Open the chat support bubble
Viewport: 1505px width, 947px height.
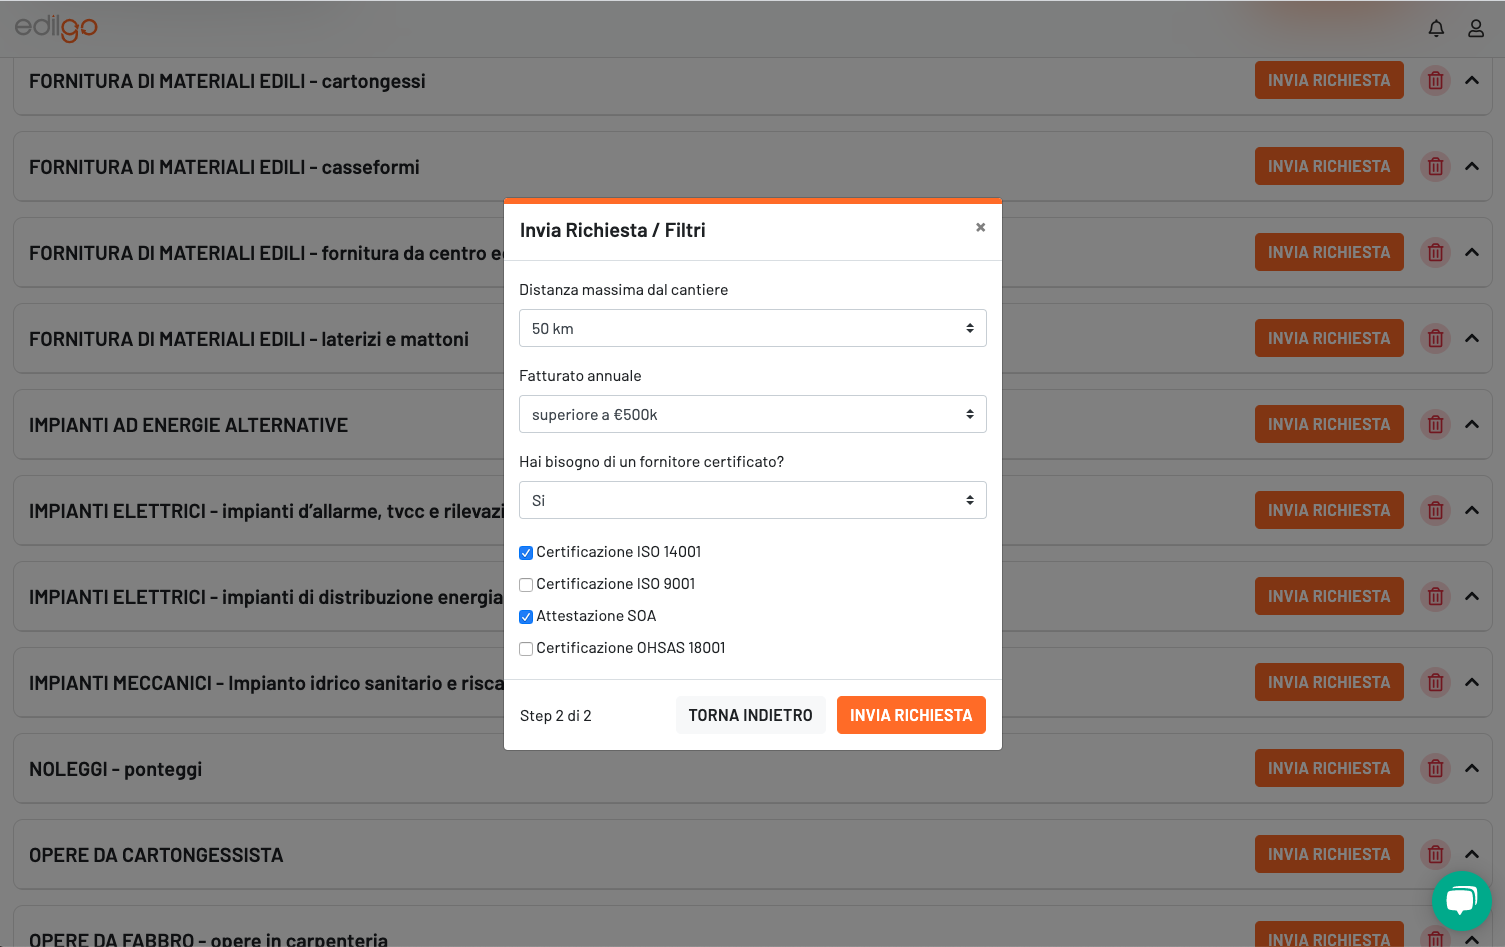(x=1461, y=901)
